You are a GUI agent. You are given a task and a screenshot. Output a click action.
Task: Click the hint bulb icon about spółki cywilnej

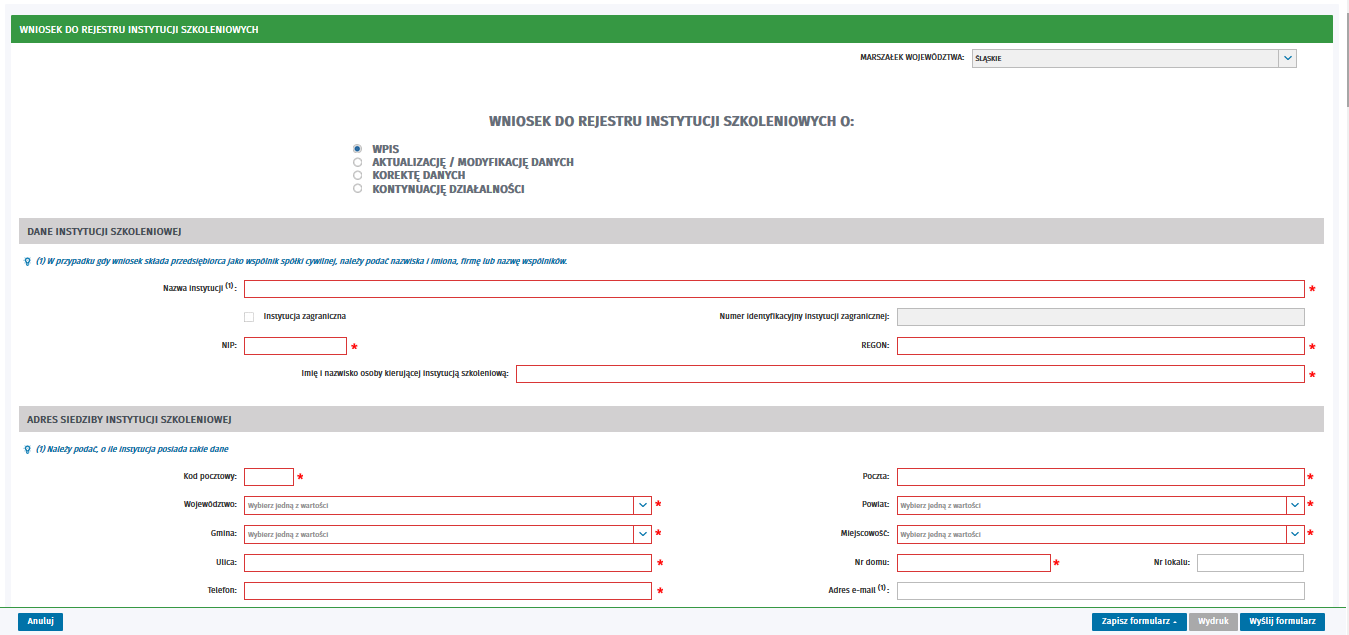point(26,261)
